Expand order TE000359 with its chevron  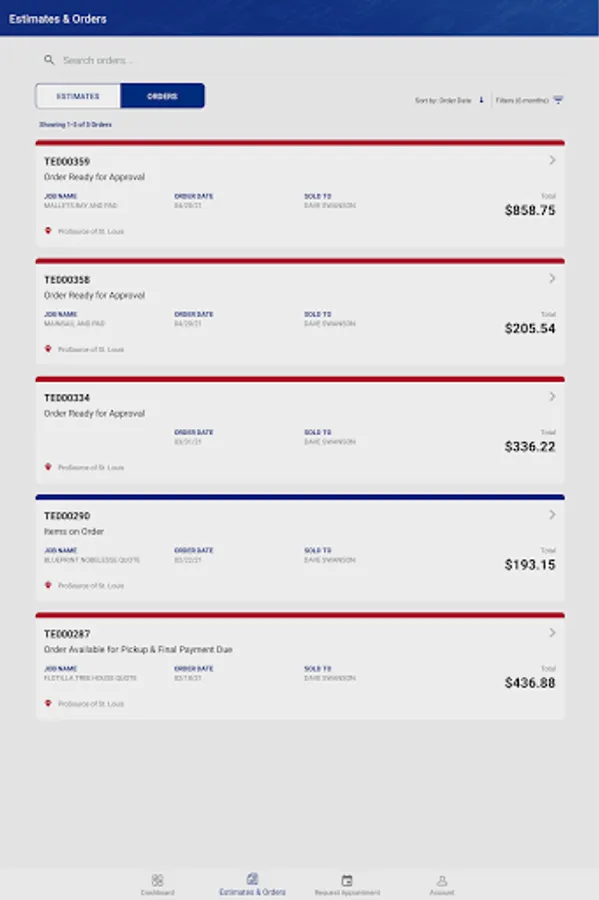point(552,160)
